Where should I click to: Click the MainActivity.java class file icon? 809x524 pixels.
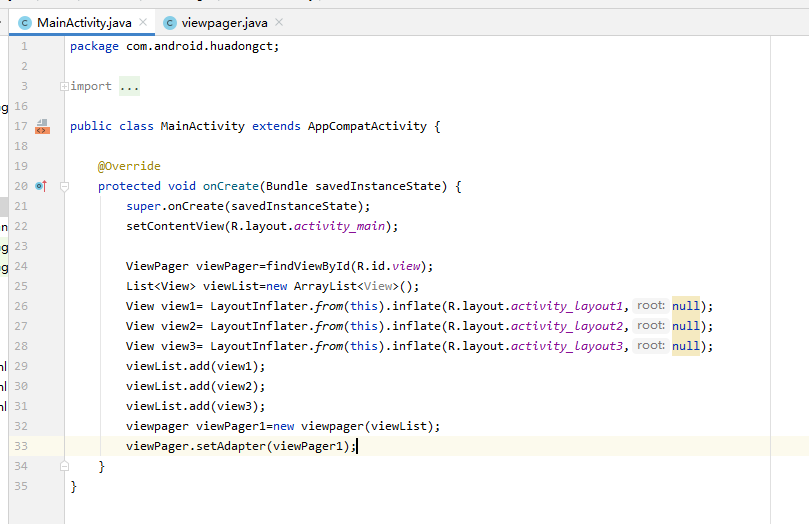coord(25,22)
